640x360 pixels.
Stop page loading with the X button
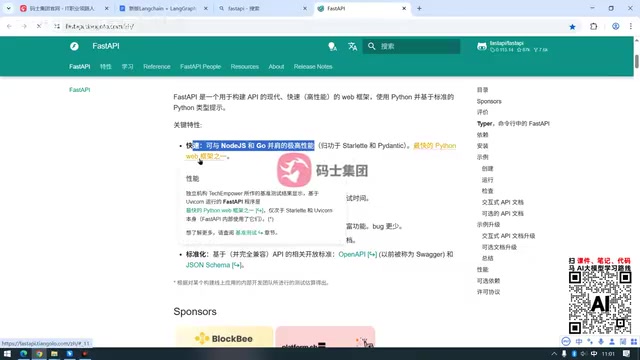click(39, 26)
